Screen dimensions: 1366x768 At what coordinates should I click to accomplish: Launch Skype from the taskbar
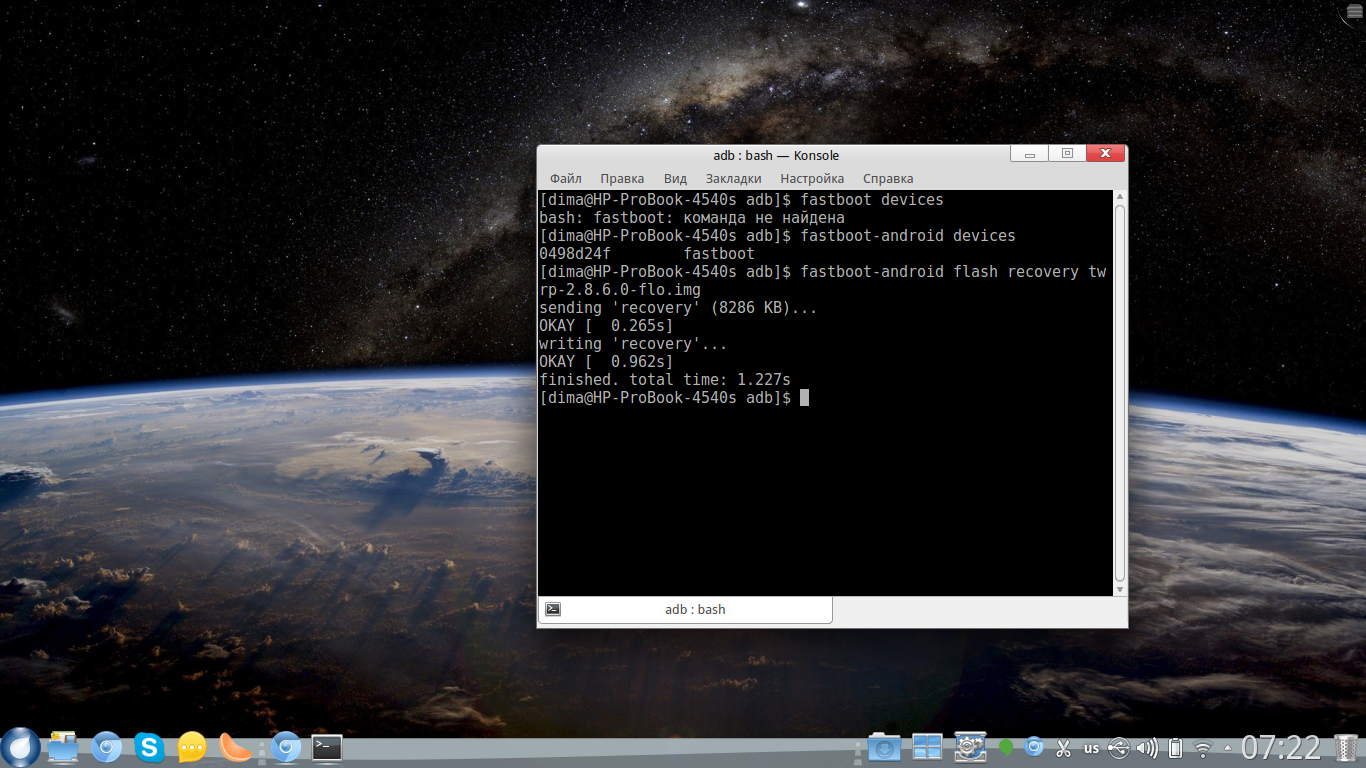149,747
